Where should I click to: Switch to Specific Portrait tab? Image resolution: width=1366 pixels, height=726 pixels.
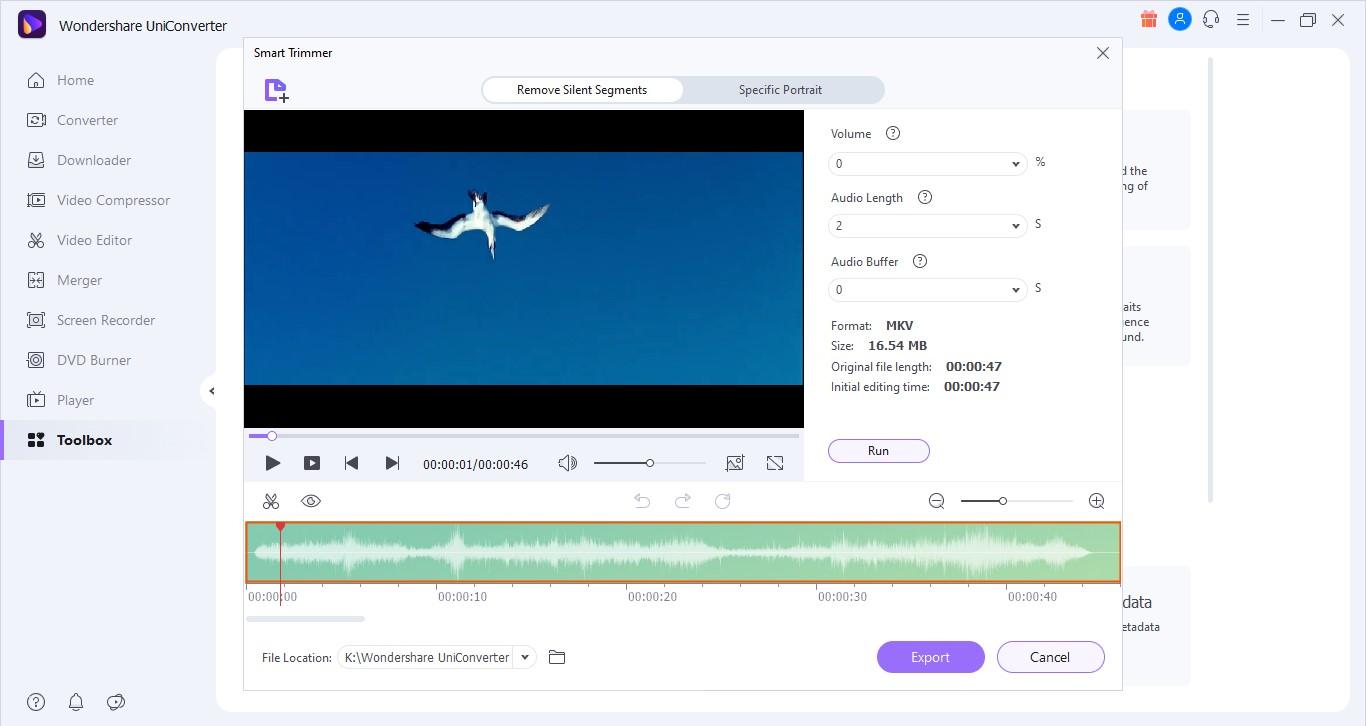click(780, 90)
